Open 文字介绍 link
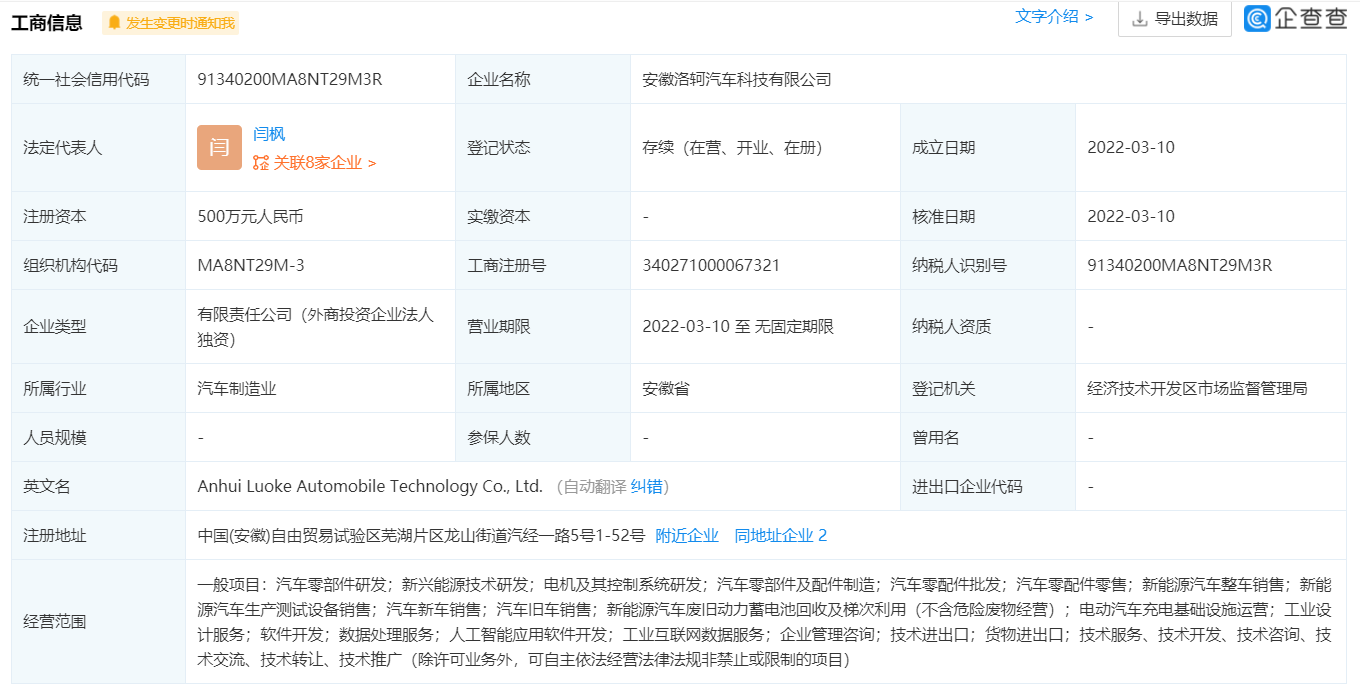This screenshot has height=694, width=1360. 1054,17
